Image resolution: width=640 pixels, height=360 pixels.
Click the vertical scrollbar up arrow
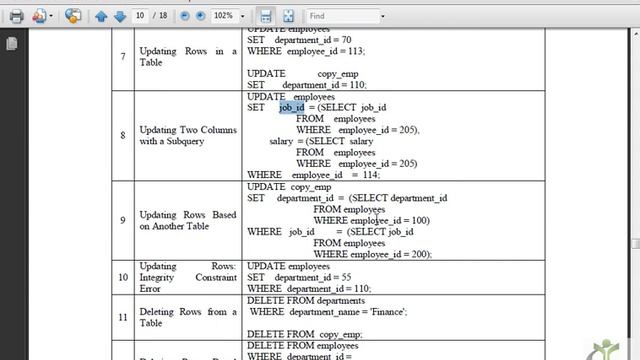click(x=636, y=34)
